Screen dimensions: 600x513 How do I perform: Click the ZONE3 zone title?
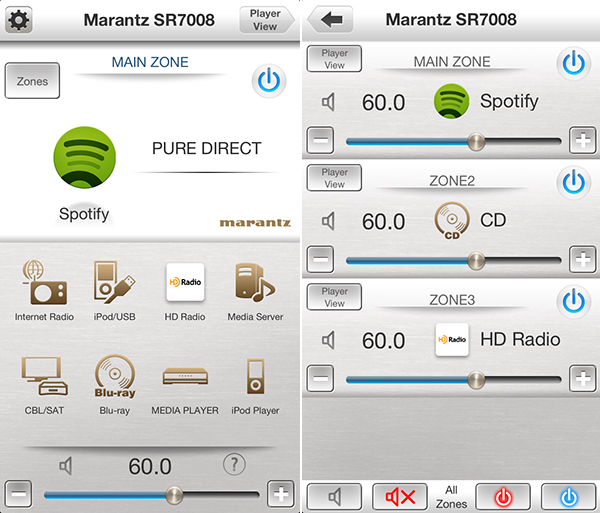click(x=452, y=300)
